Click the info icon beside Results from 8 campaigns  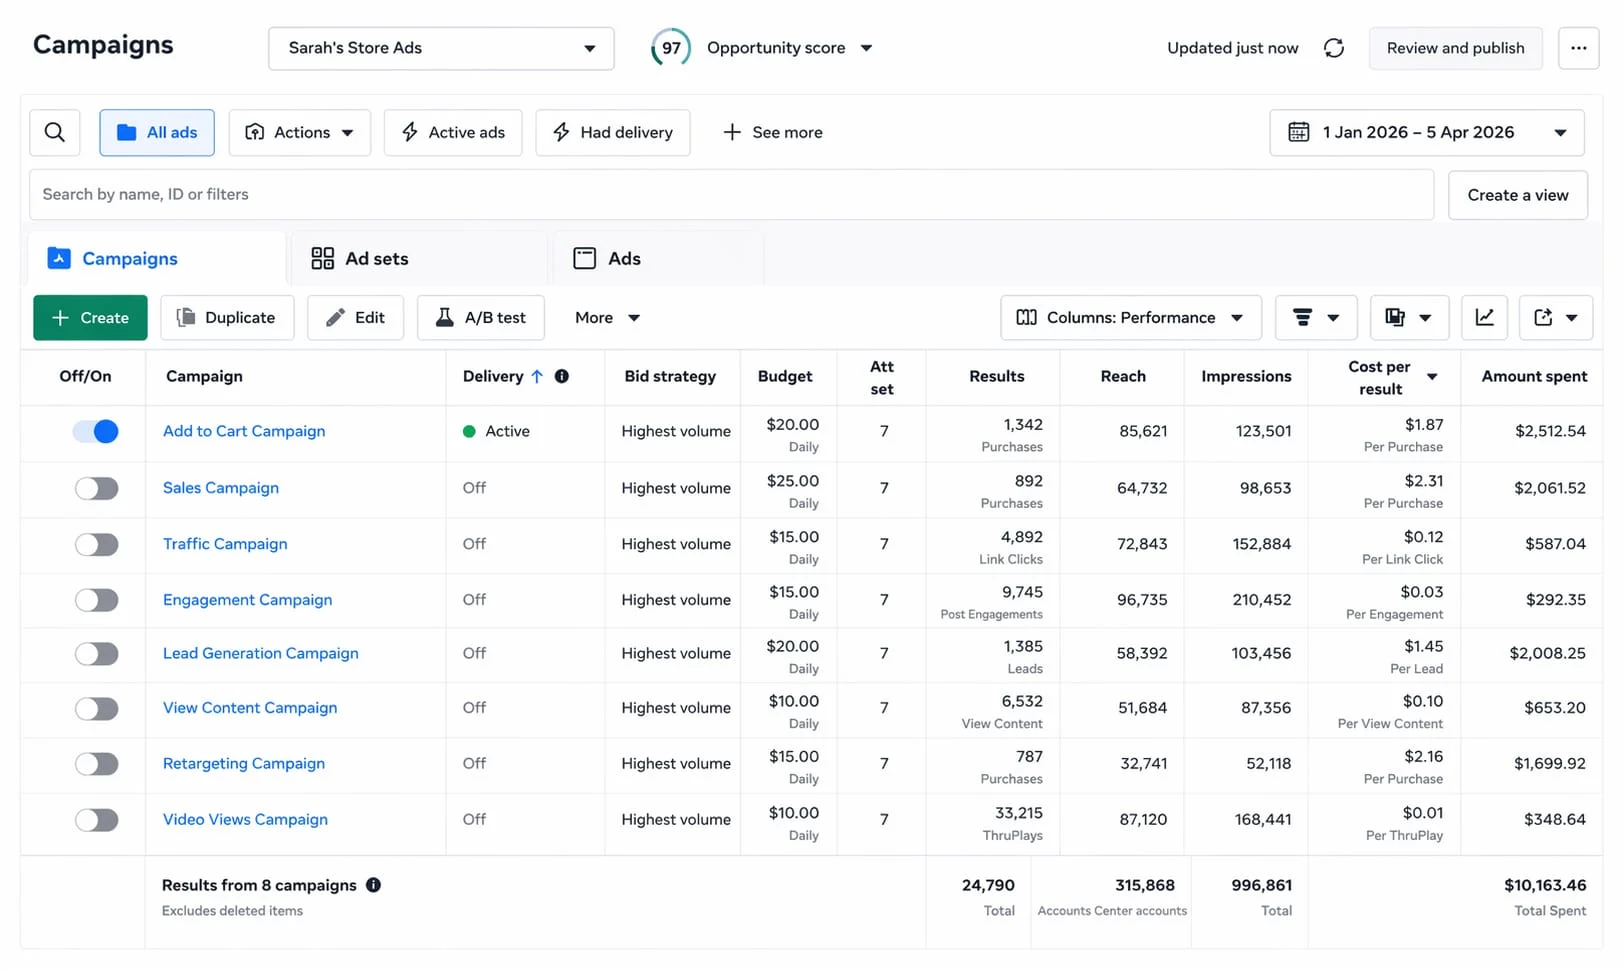point(373,885)
